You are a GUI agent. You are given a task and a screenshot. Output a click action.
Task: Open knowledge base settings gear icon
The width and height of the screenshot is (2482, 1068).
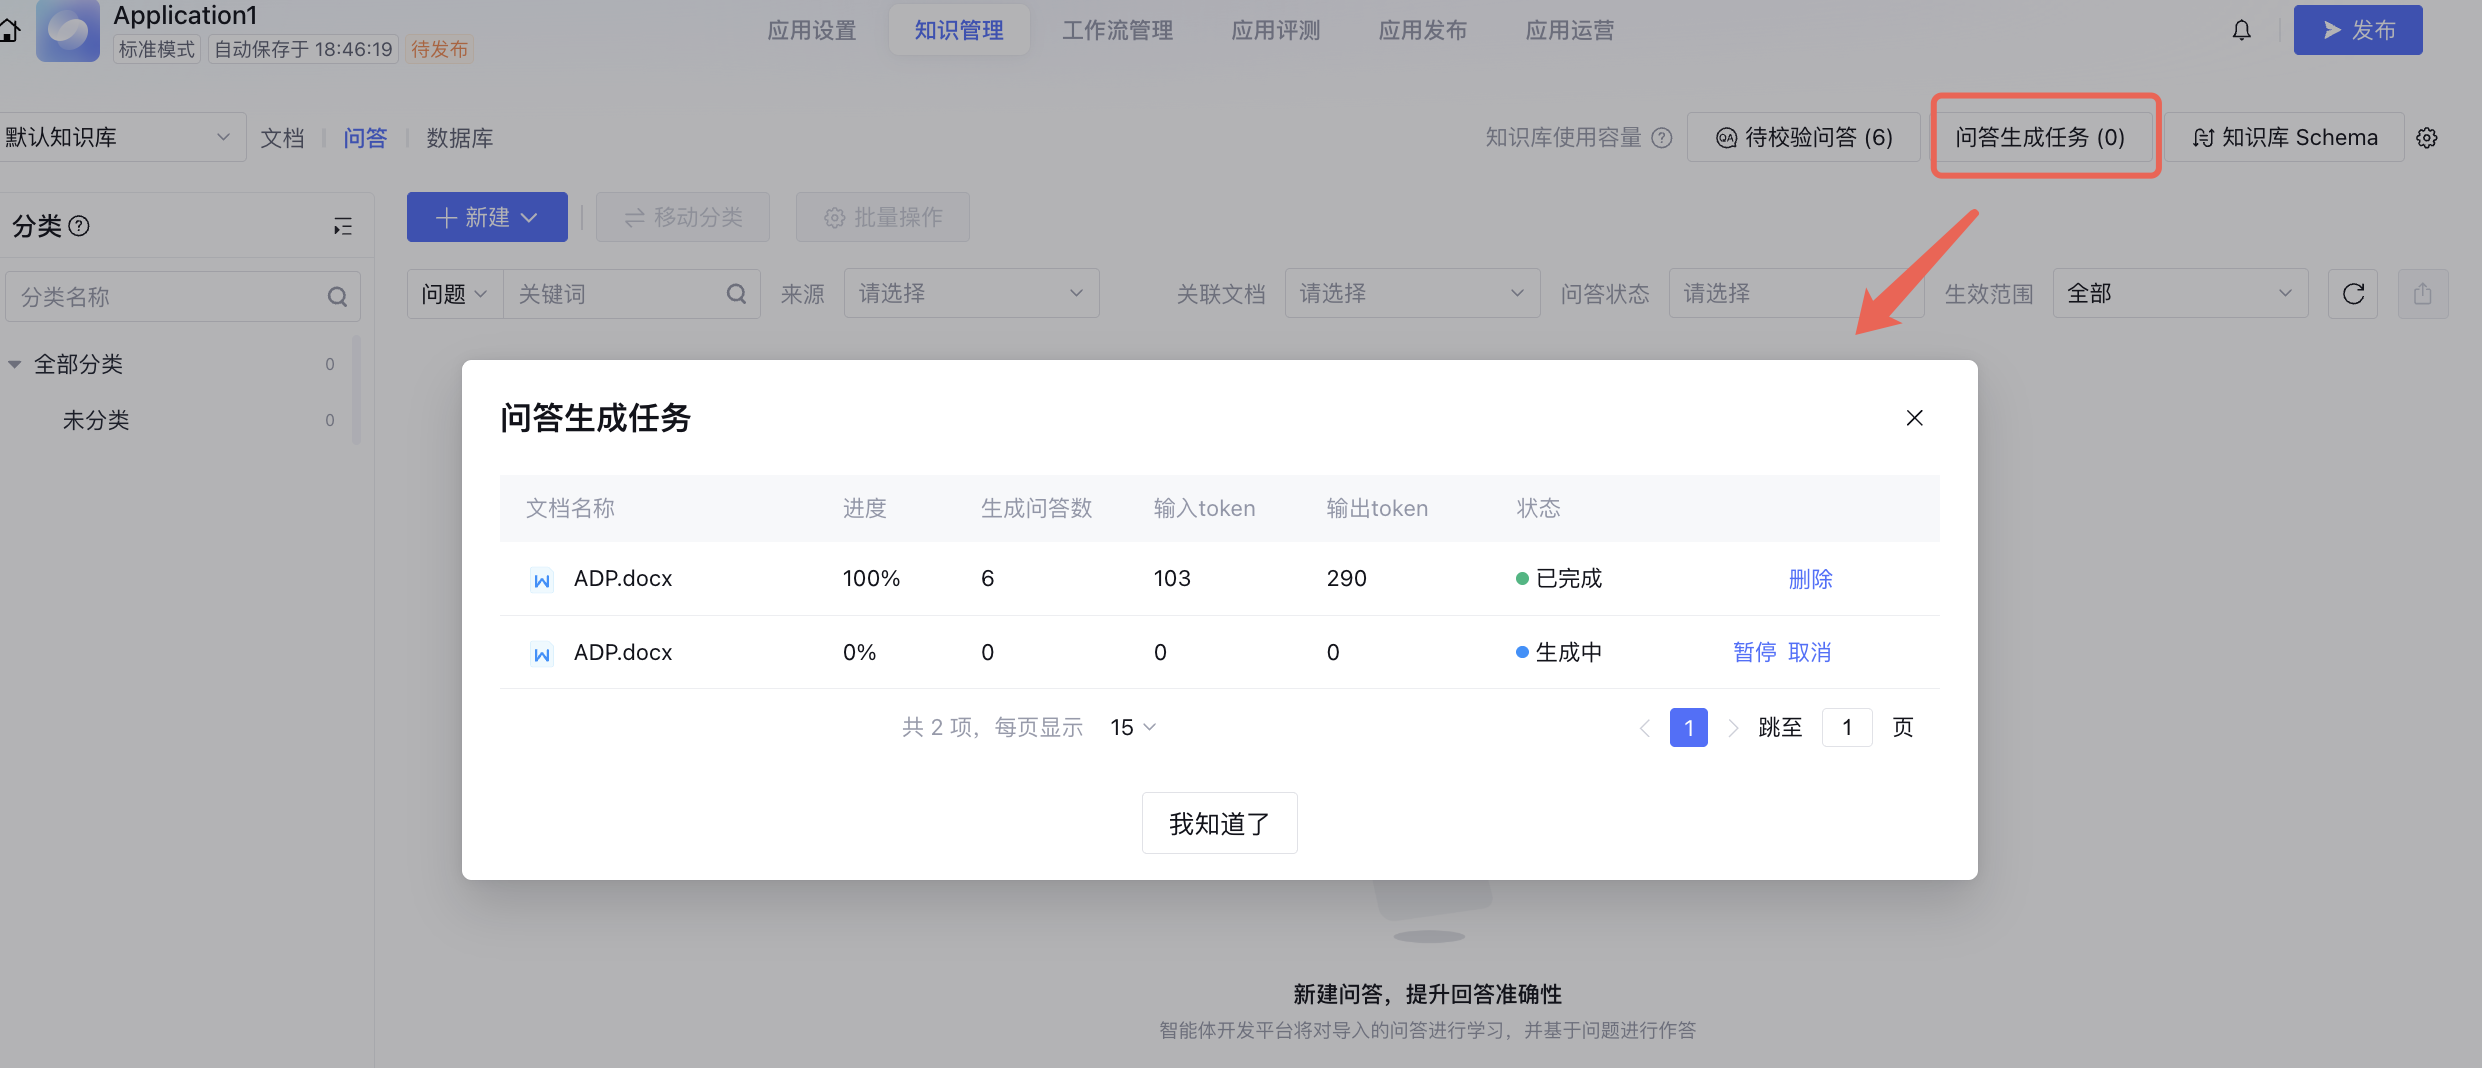coord(2427,138)
